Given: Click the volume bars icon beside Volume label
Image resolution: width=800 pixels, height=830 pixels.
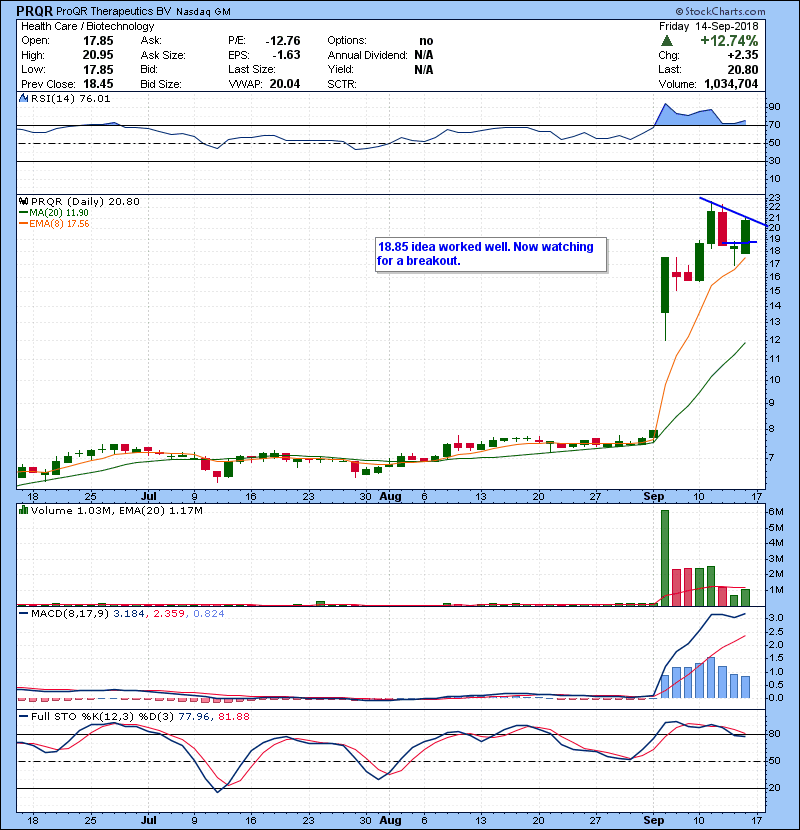Looking at the screenshot, I should (x=23, y=510).
